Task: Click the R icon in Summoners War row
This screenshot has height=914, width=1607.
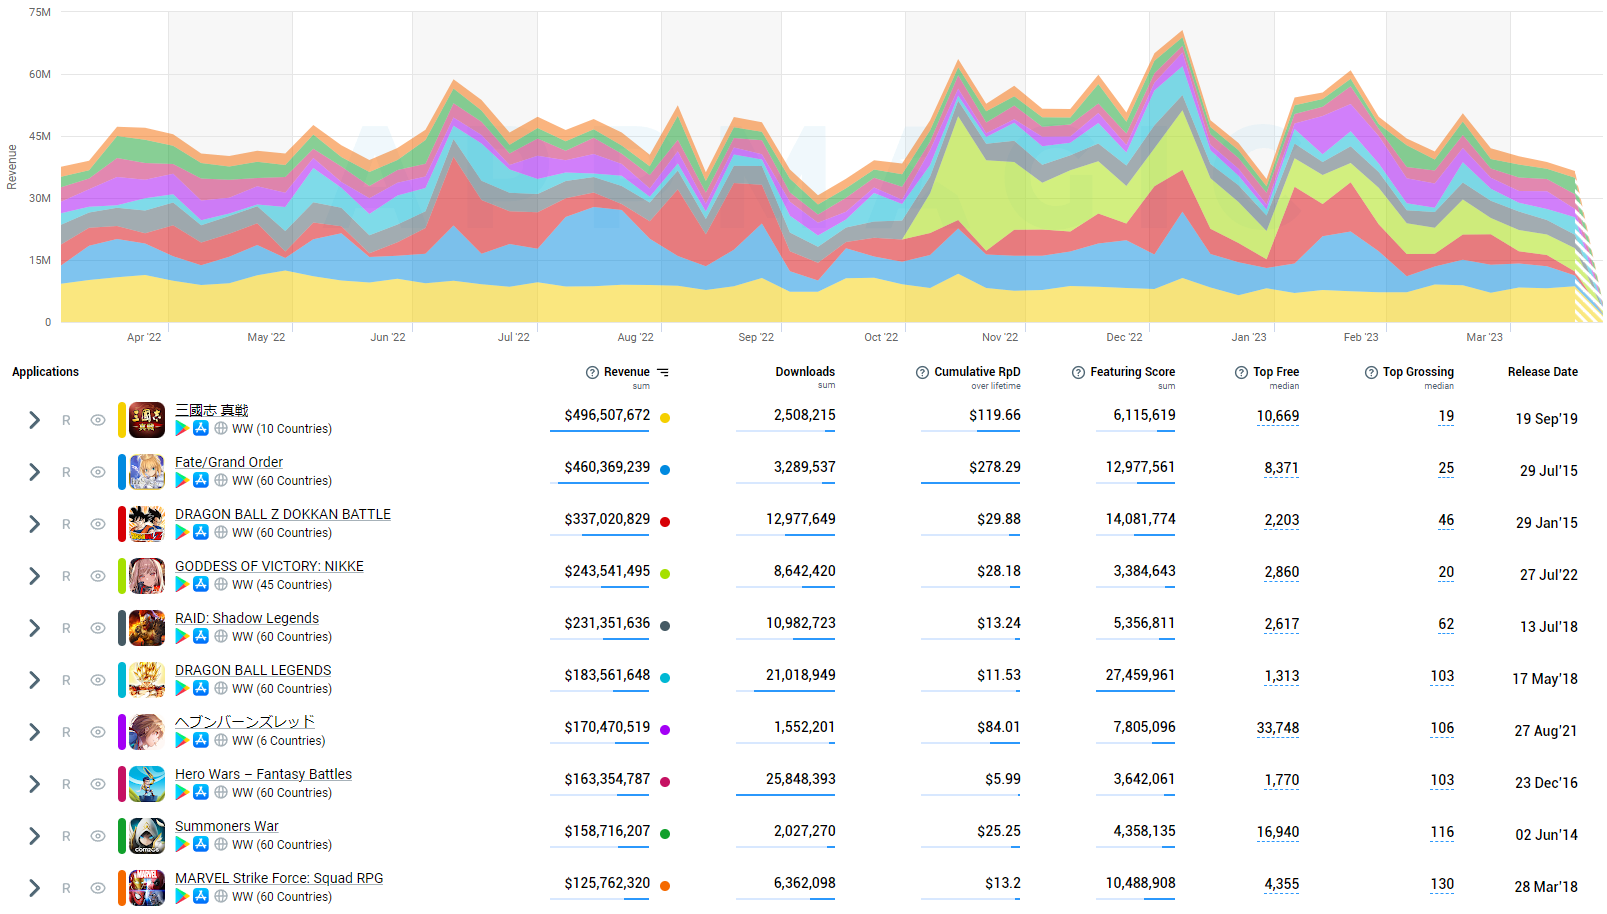Action: [66, 836]
